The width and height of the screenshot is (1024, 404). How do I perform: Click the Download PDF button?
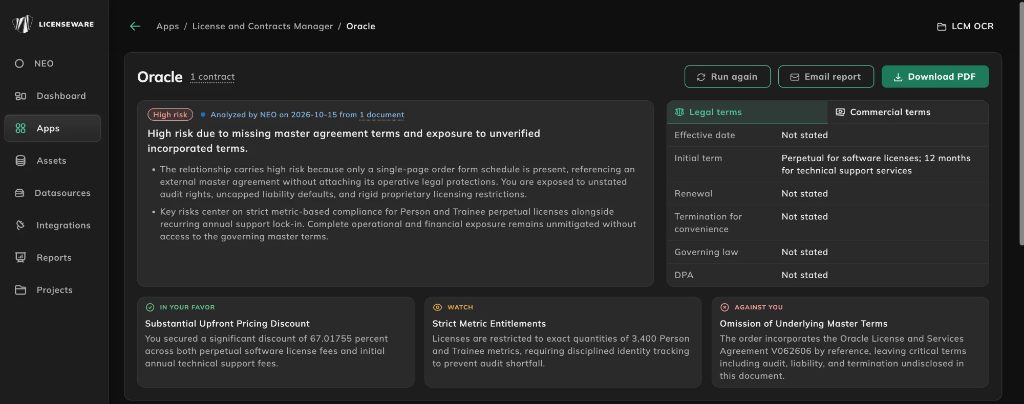point(935,76)
